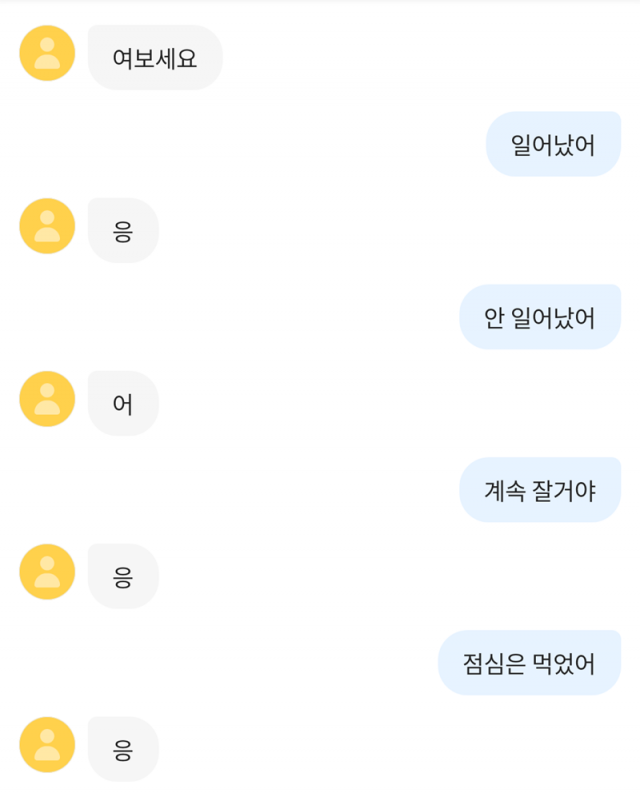The width and height of the screenshot is (640, 797).
Task: Open profile avatar next to the first '응' reply
Action: tap(47, 226)
